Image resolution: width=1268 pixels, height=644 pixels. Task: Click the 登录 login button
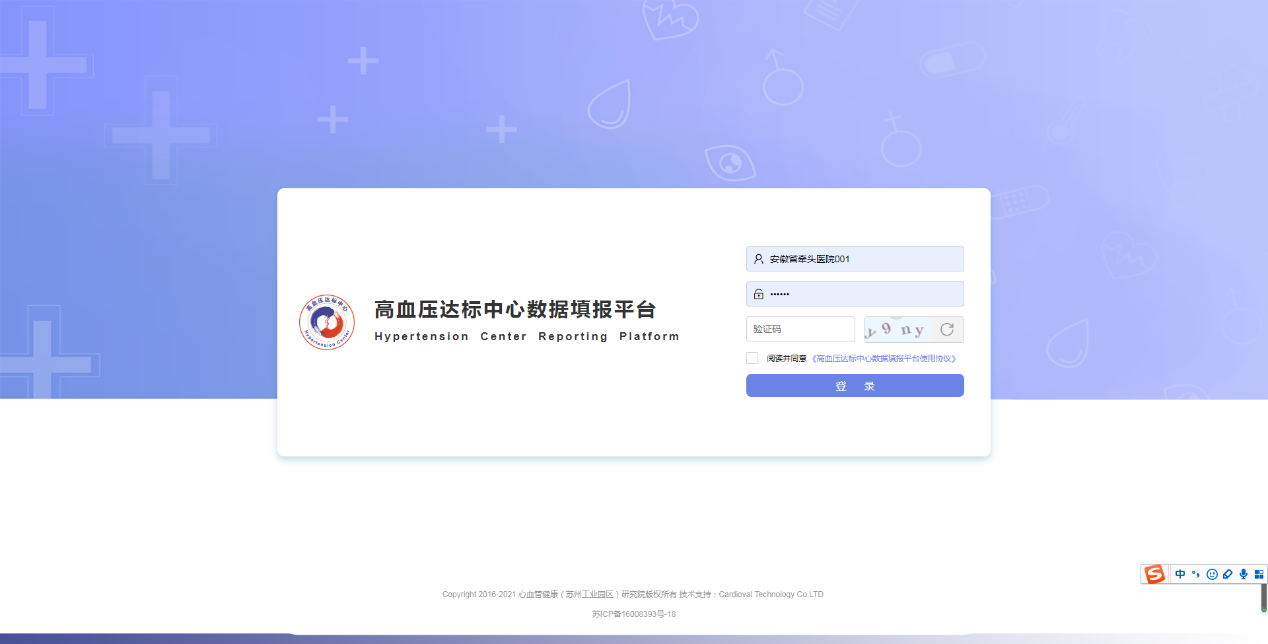[x=855, y=386]
